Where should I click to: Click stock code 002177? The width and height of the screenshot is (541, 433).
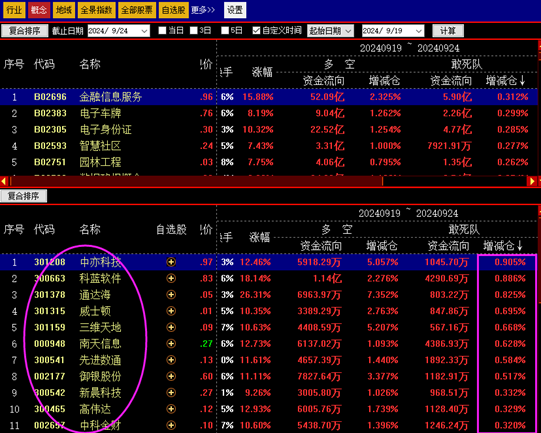pos(50,376)
